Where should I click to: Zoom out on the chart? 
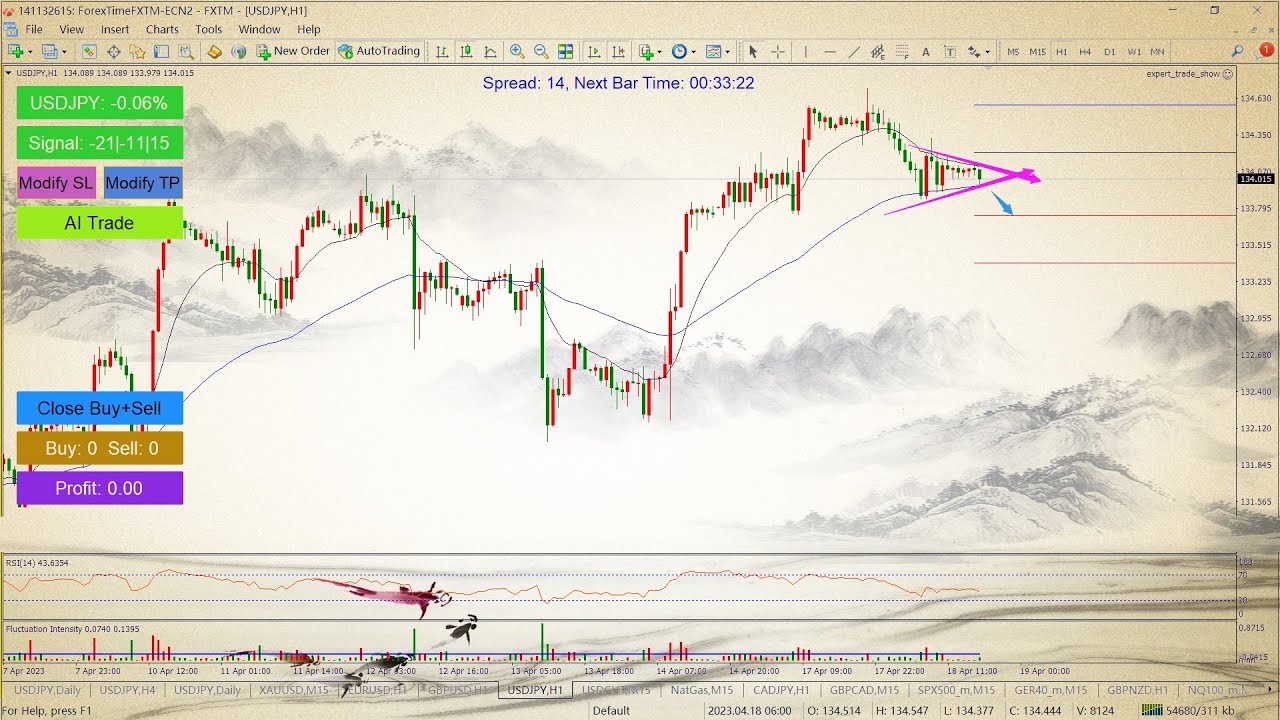(541, 51)
